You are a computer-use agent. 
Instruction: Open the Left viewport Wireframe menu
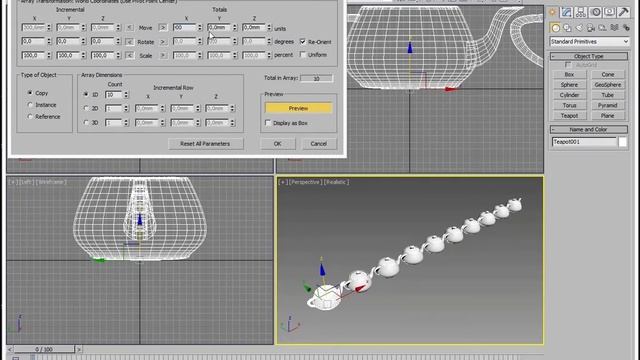click(x=51, y=182)
